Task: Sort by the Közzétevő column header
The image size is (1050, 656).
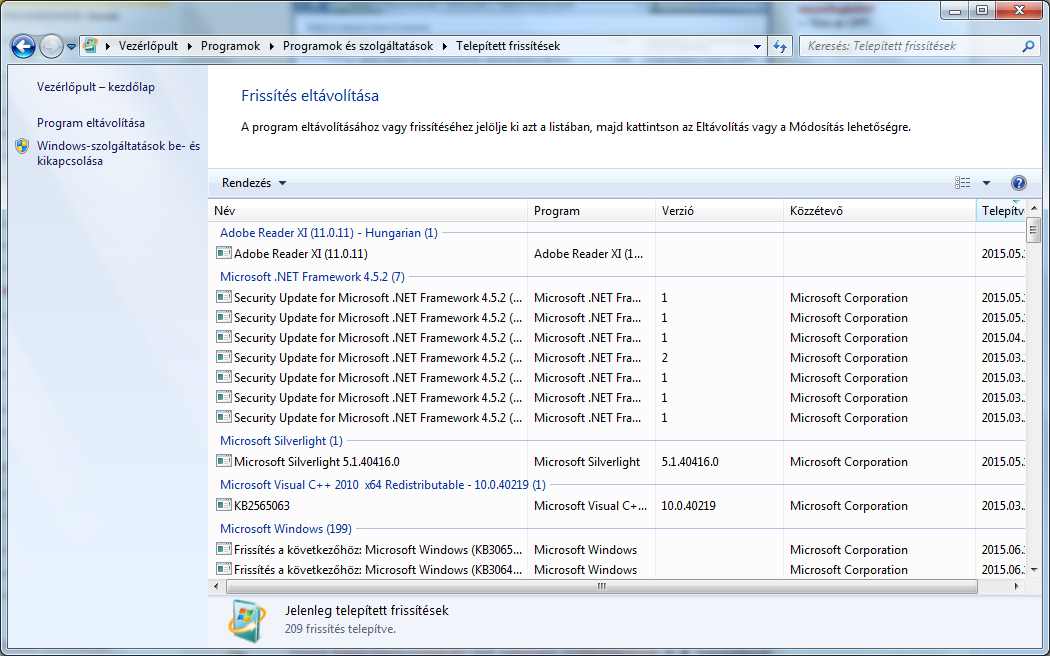Action: [x=880, y=211]
